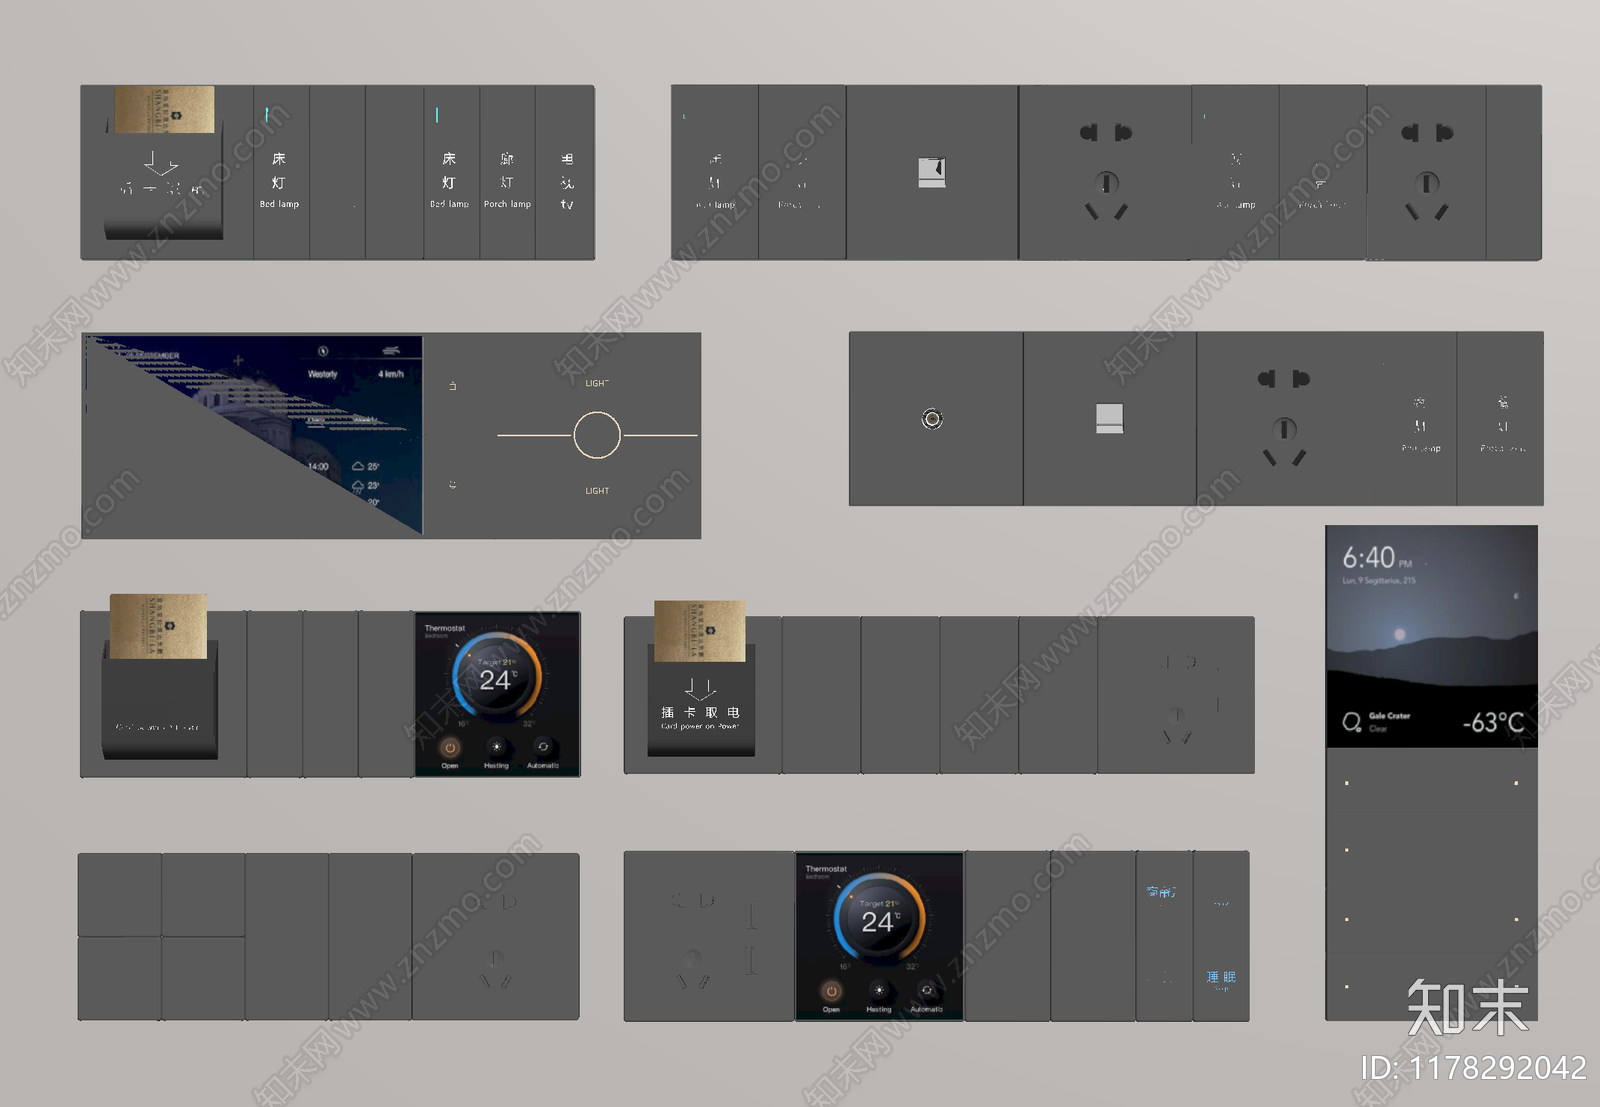Screen dimensions: 1600x1107
Task: Click the 24° dial on thermostat beside key card
Action: [x=497, y=677]
